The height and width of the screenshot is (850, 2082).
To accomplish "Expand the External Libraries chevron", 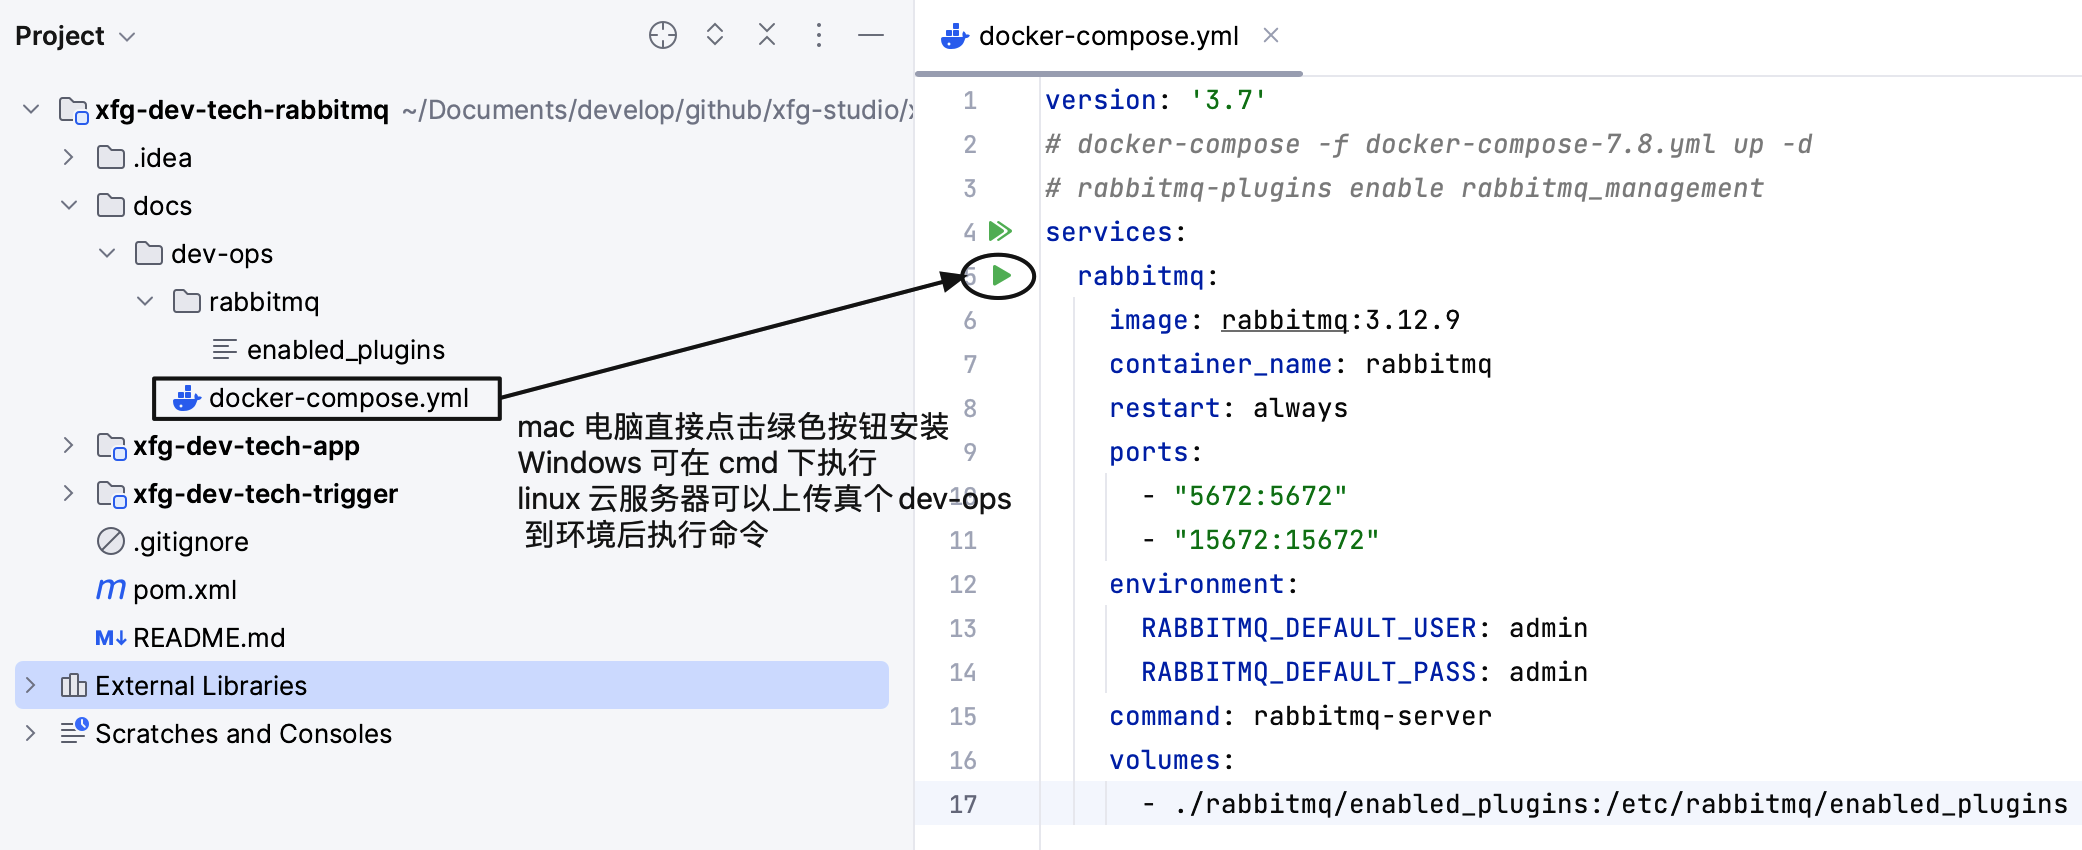I will (x=30, y=685).
